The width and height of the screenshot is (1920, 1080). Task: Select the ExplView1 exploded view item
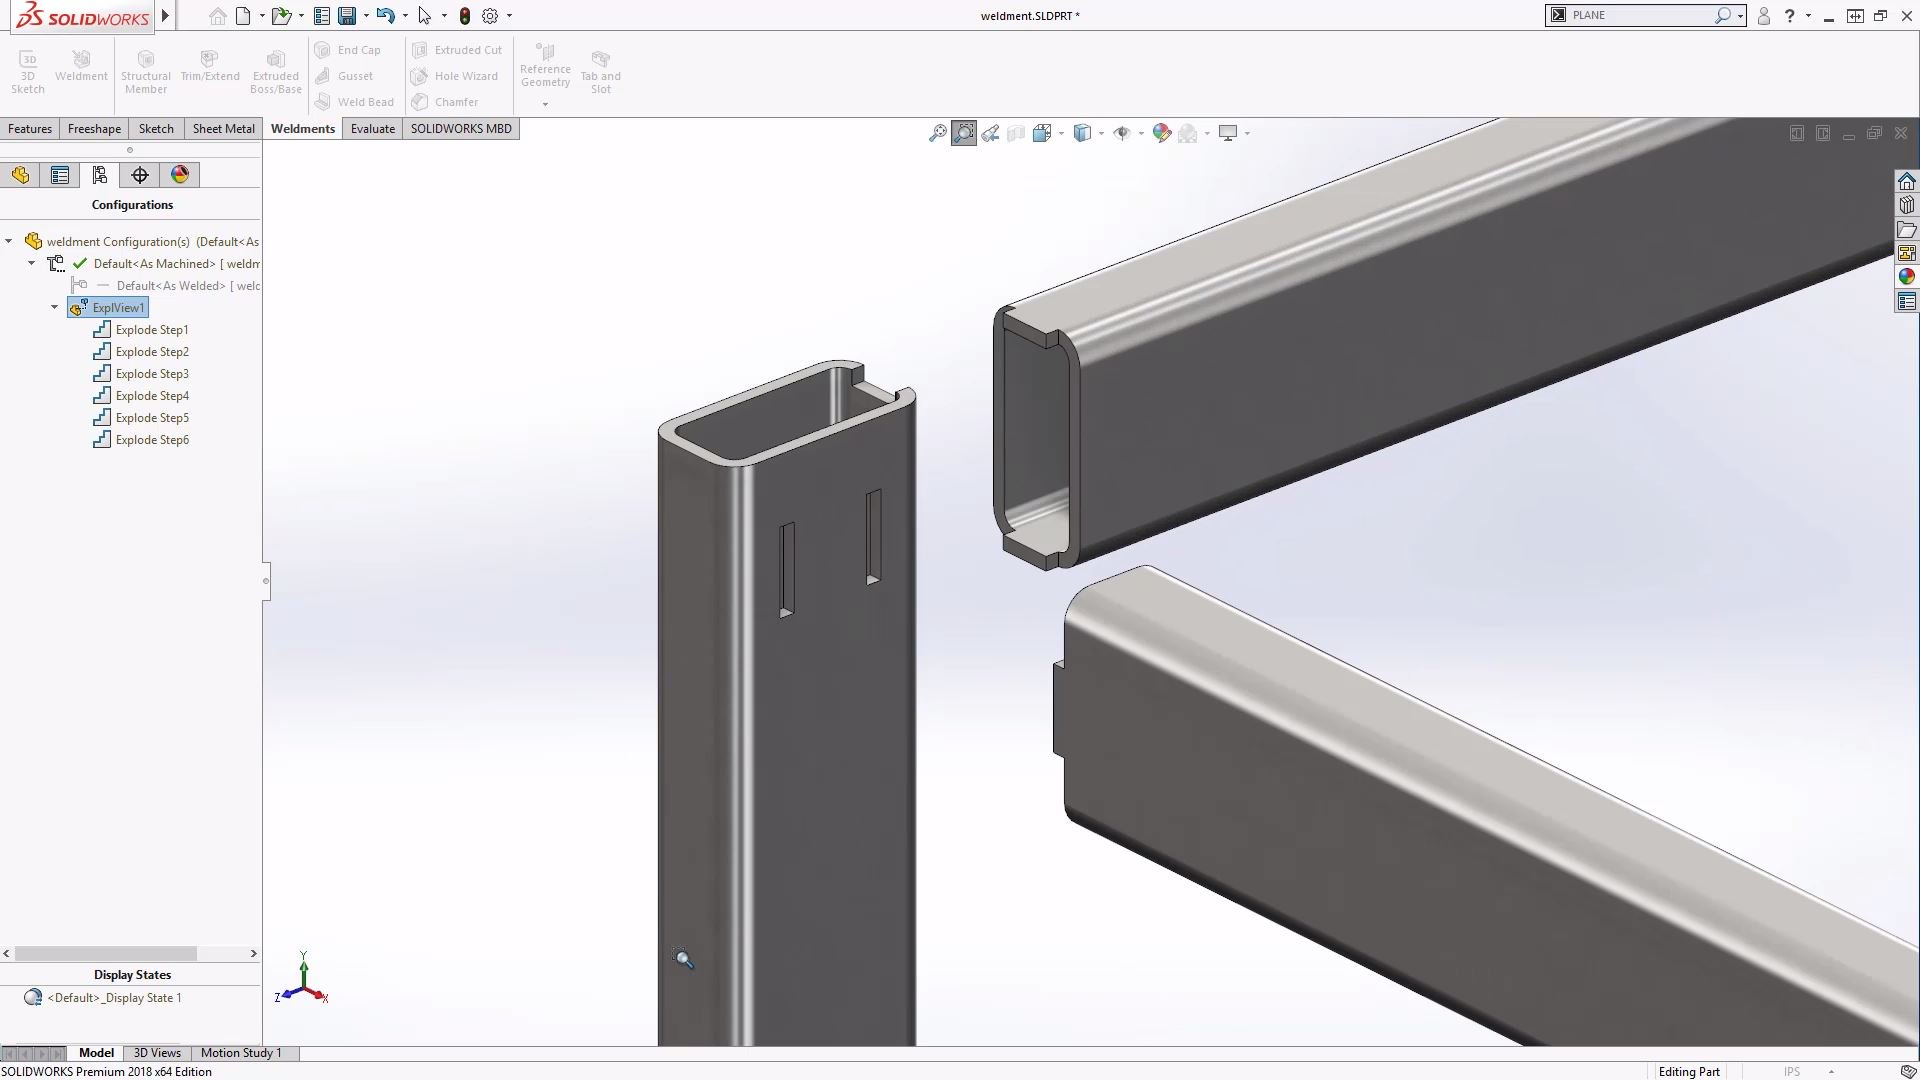[108, 307]
